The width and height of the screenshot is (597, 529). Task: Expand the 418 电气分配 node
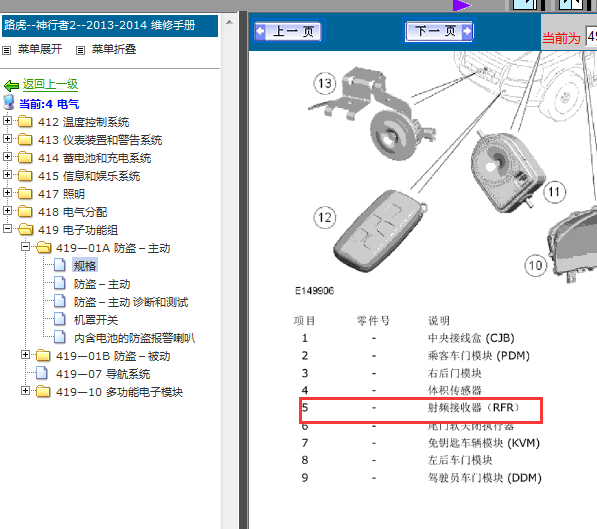[x=7, y=210]
